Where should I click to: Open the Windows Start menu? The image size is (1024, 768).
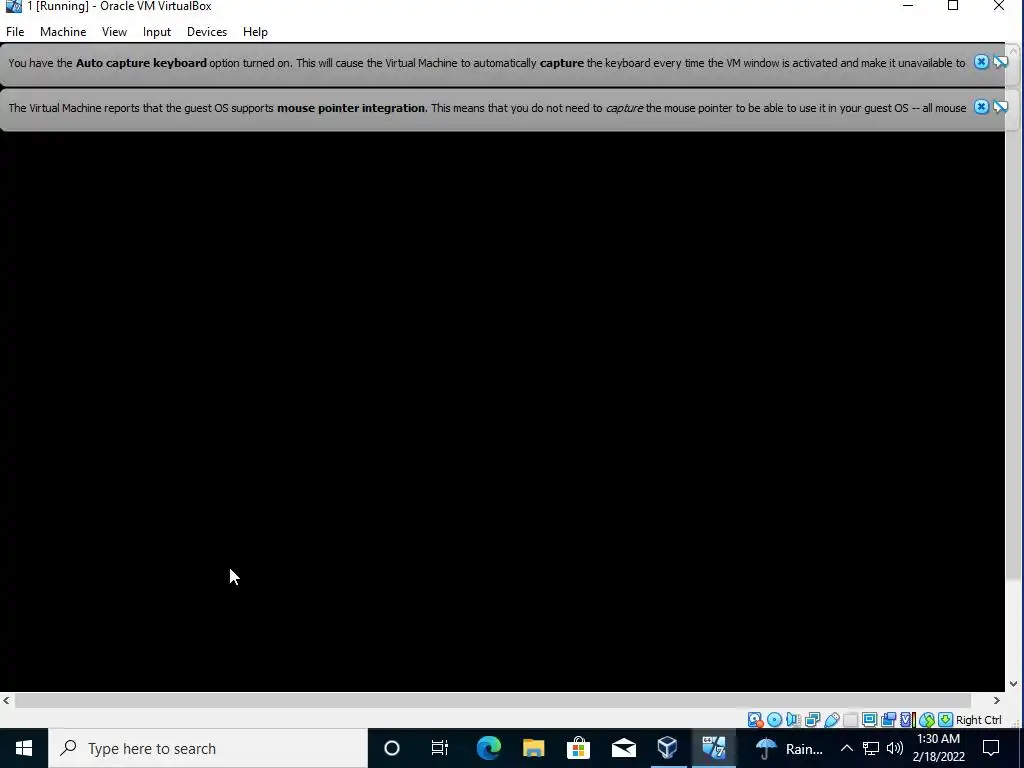24,748
